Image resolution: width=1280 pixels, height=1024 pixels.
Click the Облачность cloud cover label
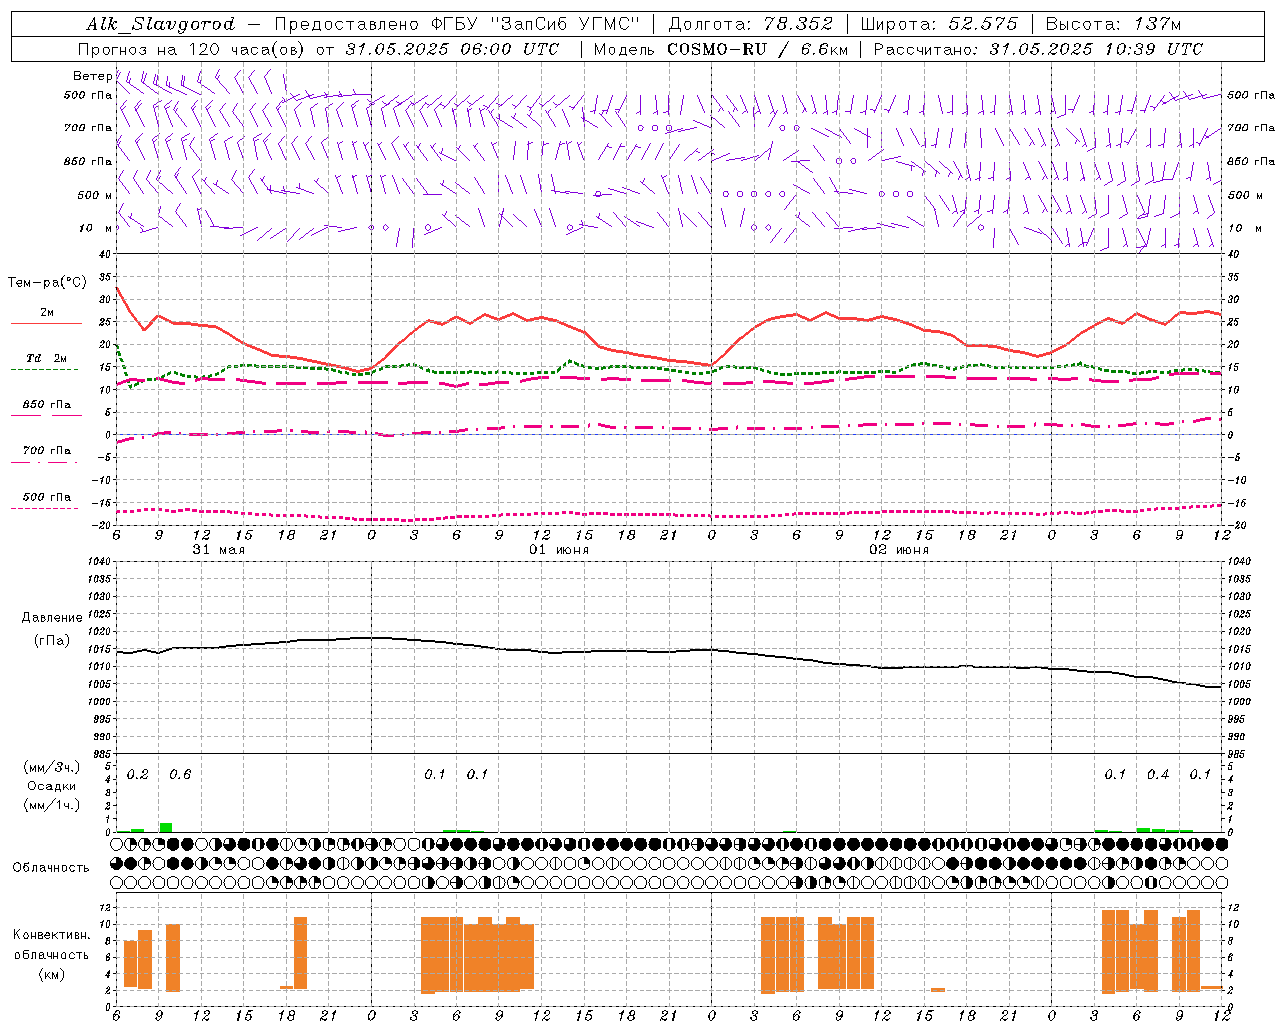click(51, 867)
